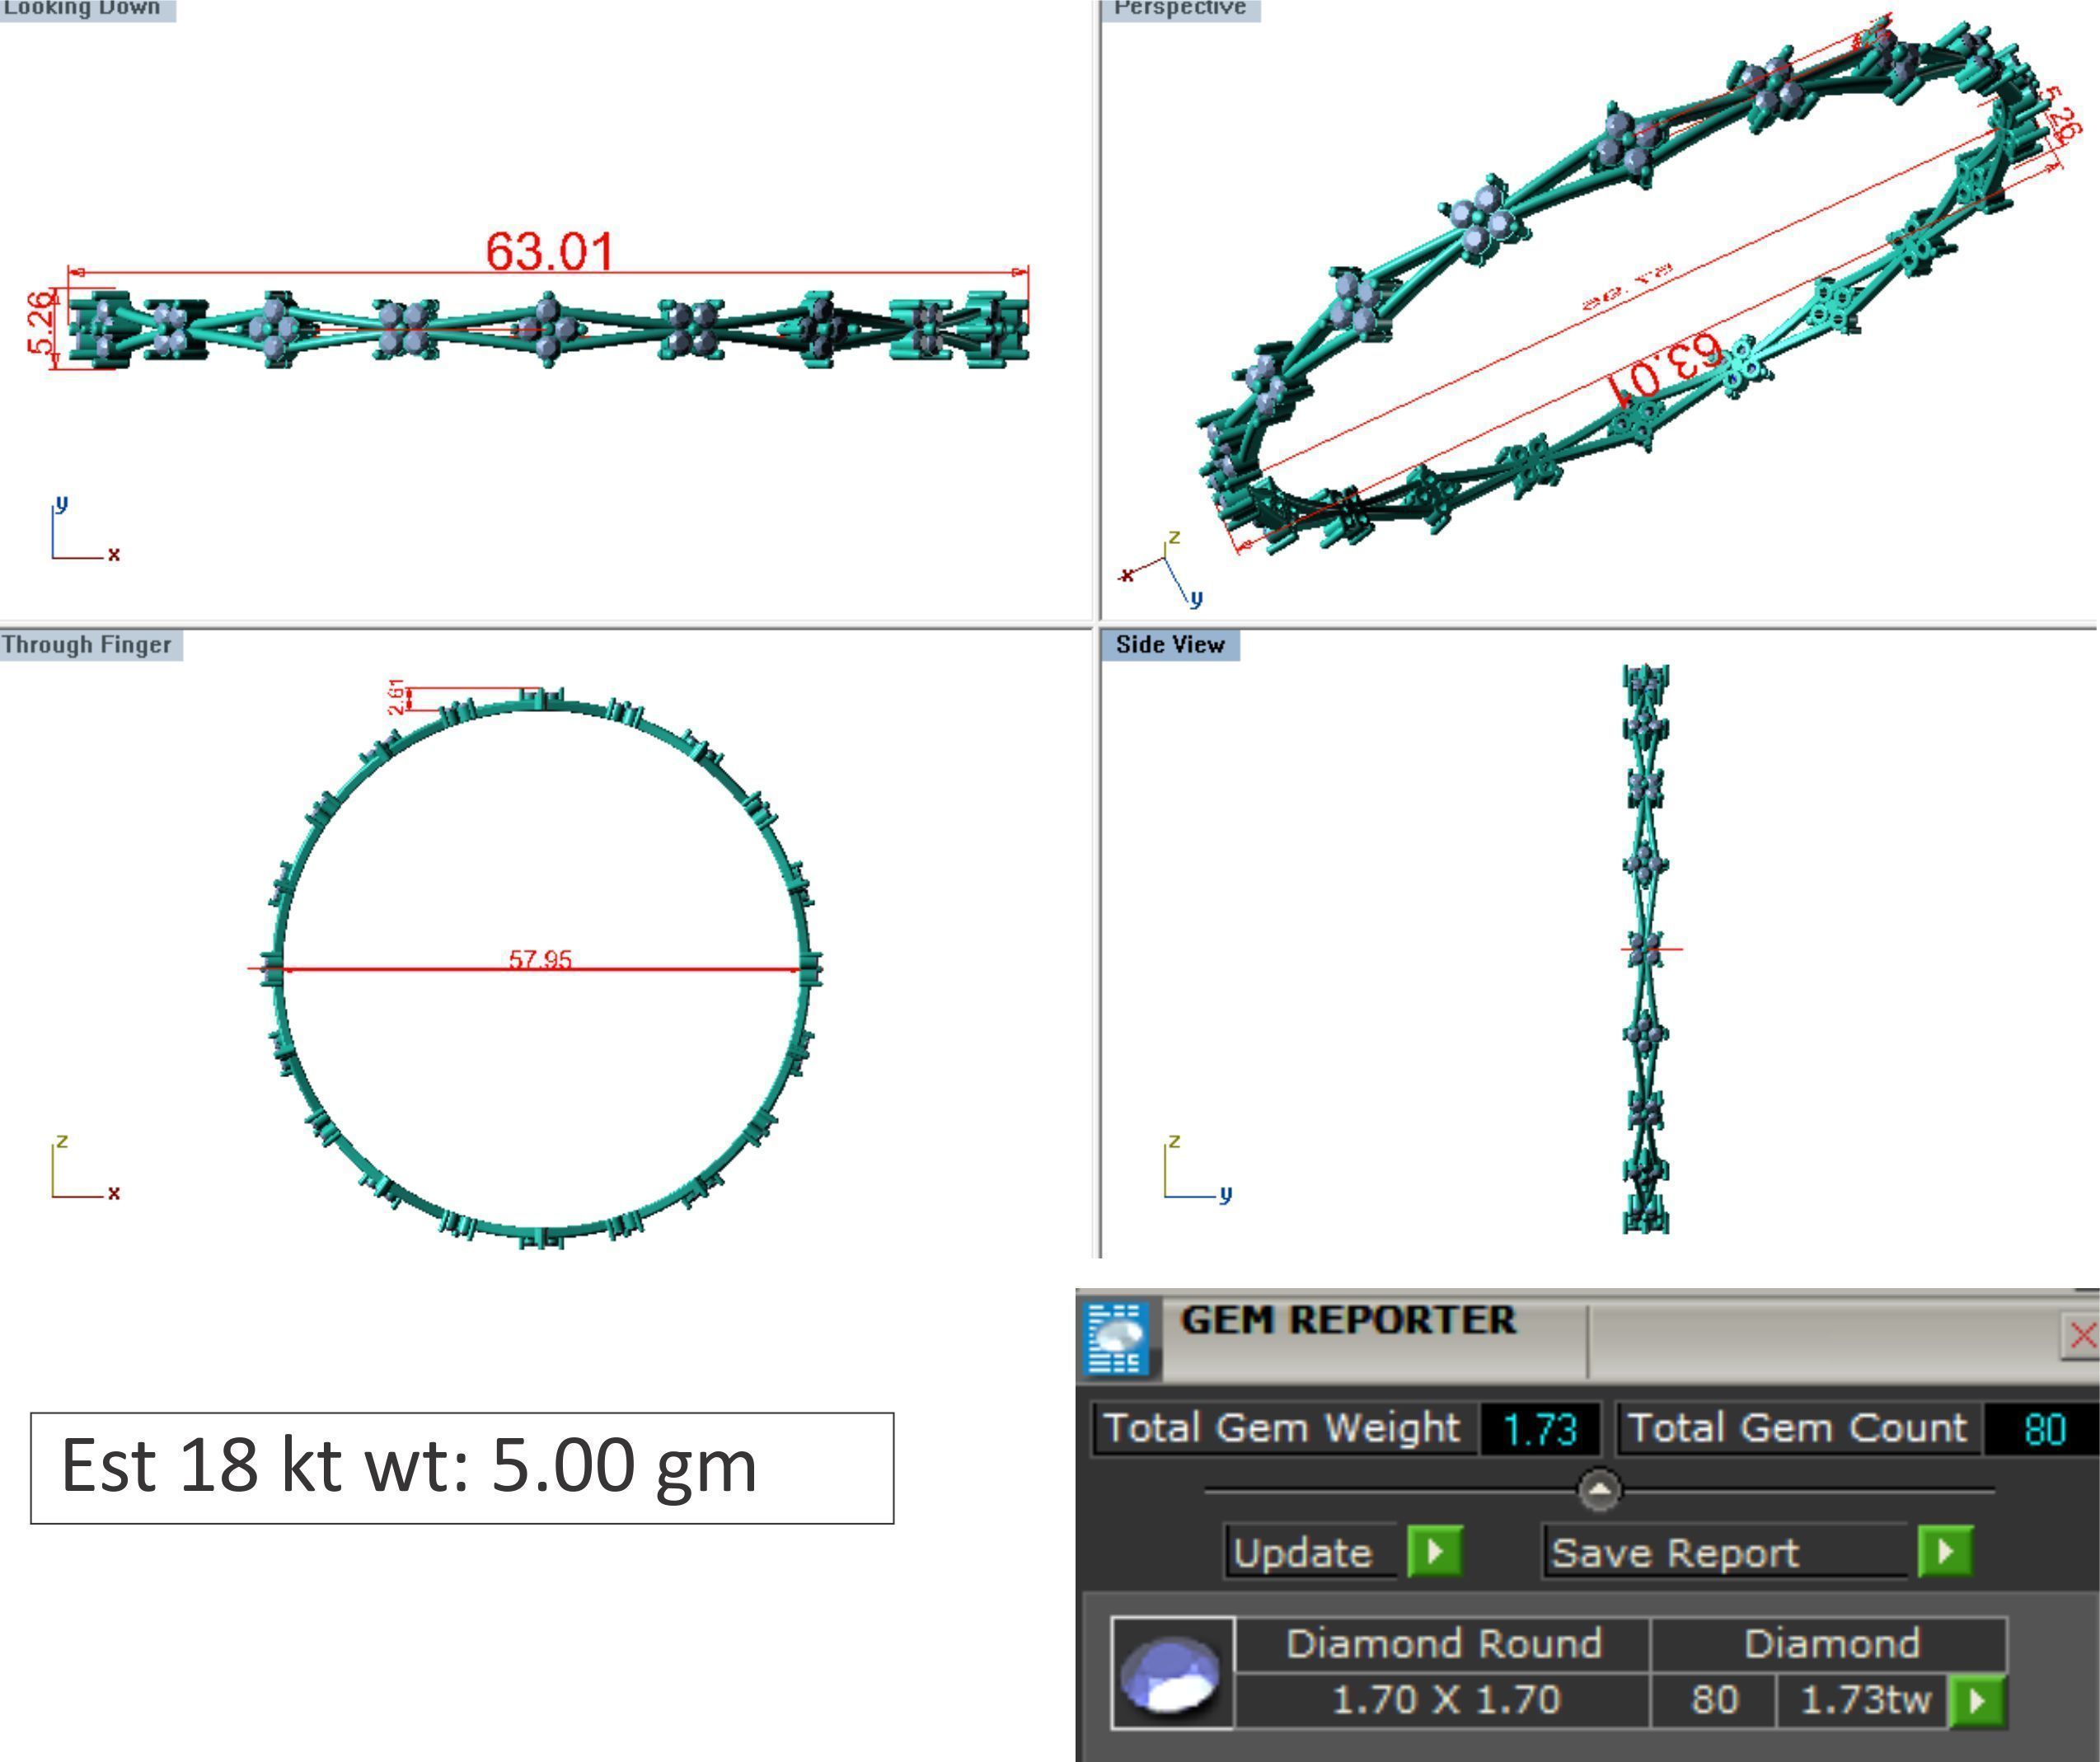Screen dimensions: 2100x1762
Task: Select the 1.70 X 1.70 size cell
Action: 1444,1700
